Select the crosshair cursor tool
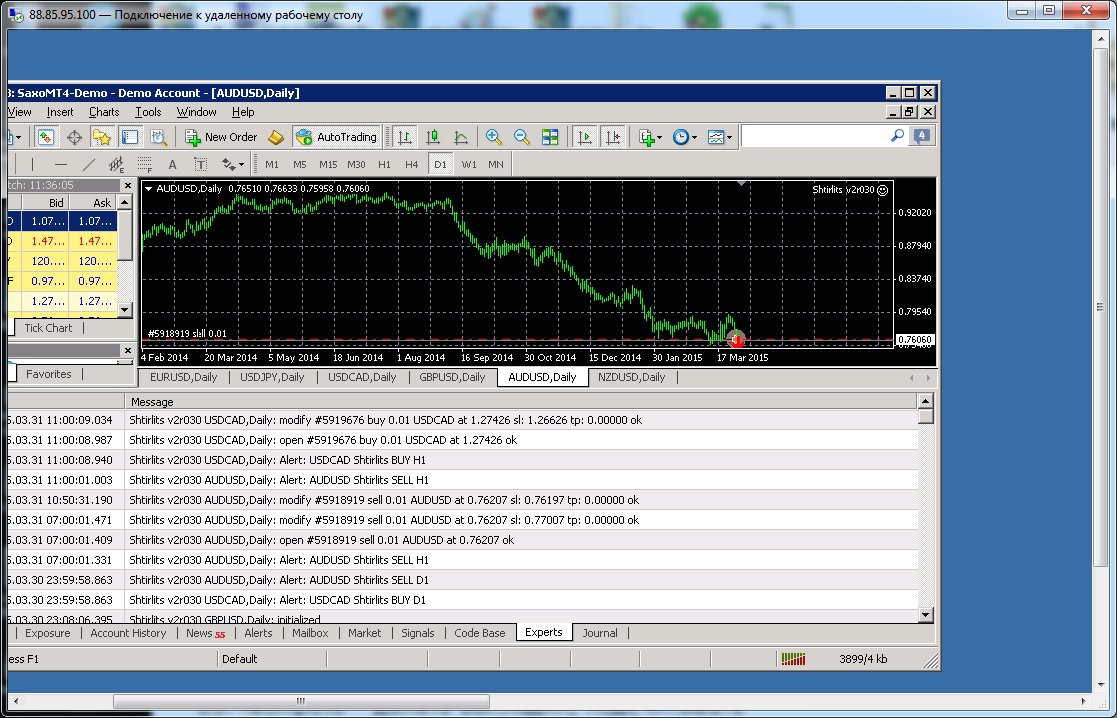 click(74, 137)
